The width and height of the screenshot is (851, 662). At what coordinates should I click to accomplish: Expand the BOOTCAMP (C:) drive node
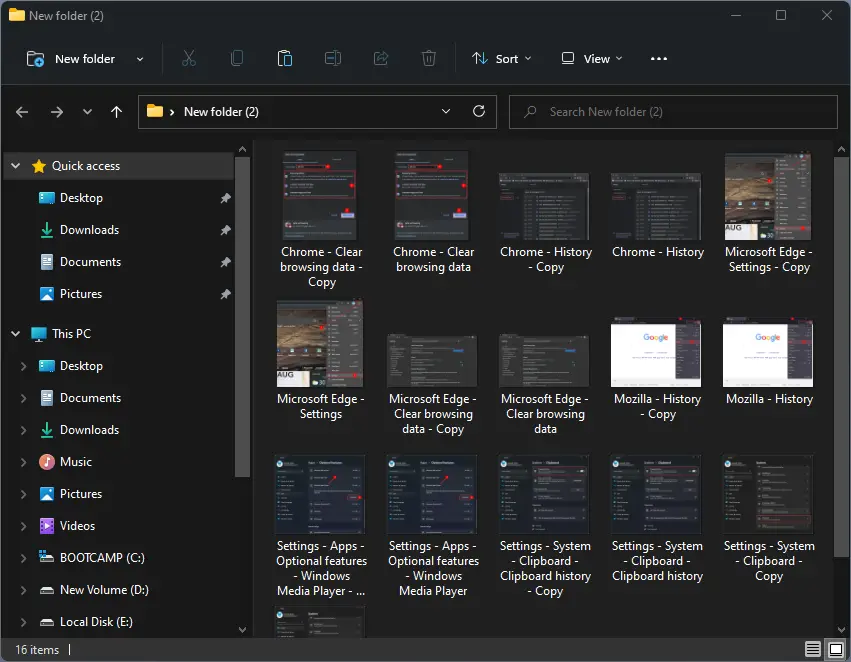(23, 558)
